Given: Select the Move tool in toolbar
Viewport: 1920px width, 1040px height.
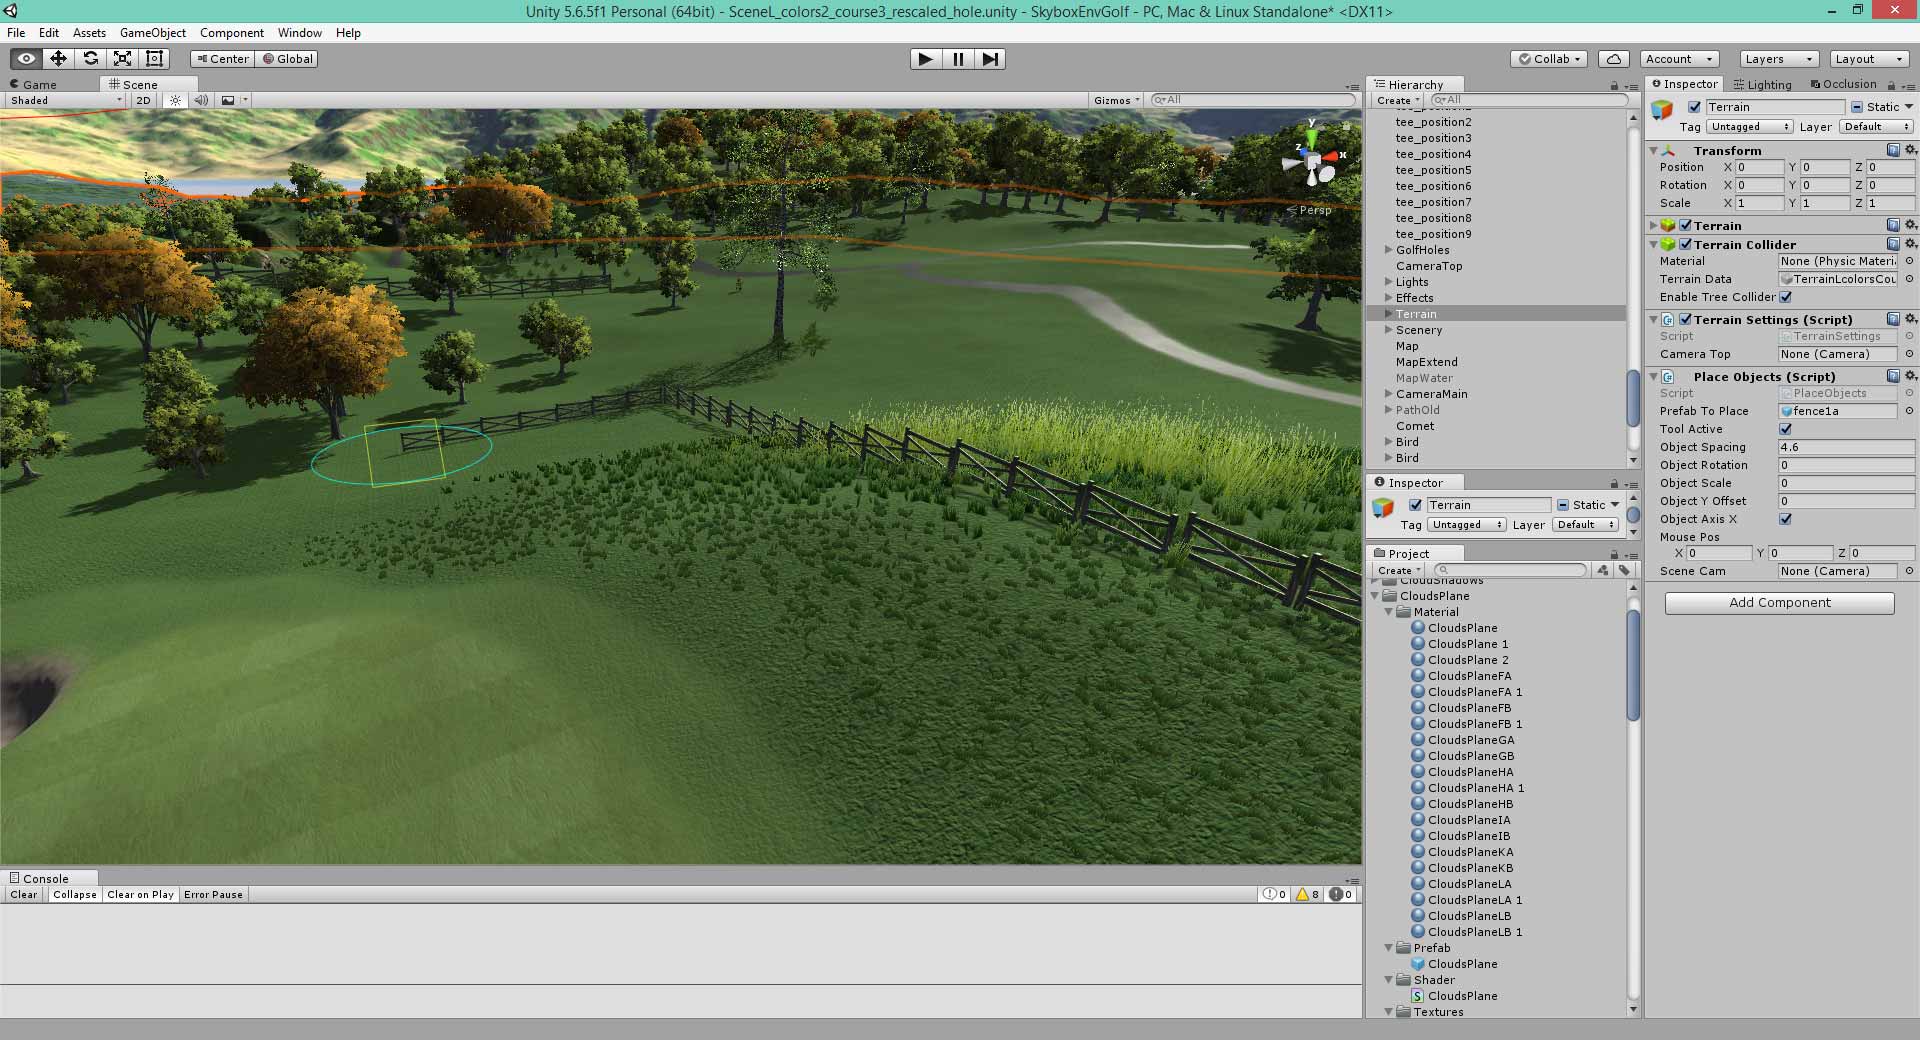Looking at the screenshot, I should tap(58, 59).
